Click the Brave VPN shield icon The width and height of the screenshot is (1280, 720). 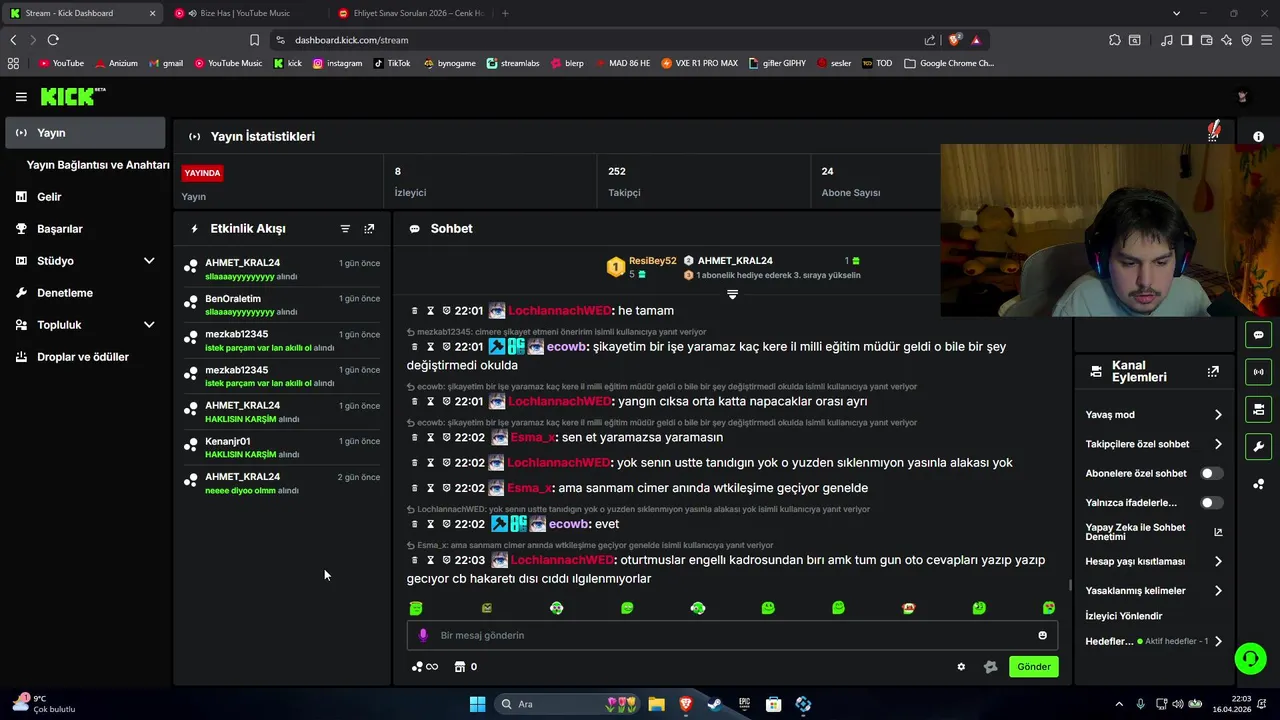coord(1247,40)
